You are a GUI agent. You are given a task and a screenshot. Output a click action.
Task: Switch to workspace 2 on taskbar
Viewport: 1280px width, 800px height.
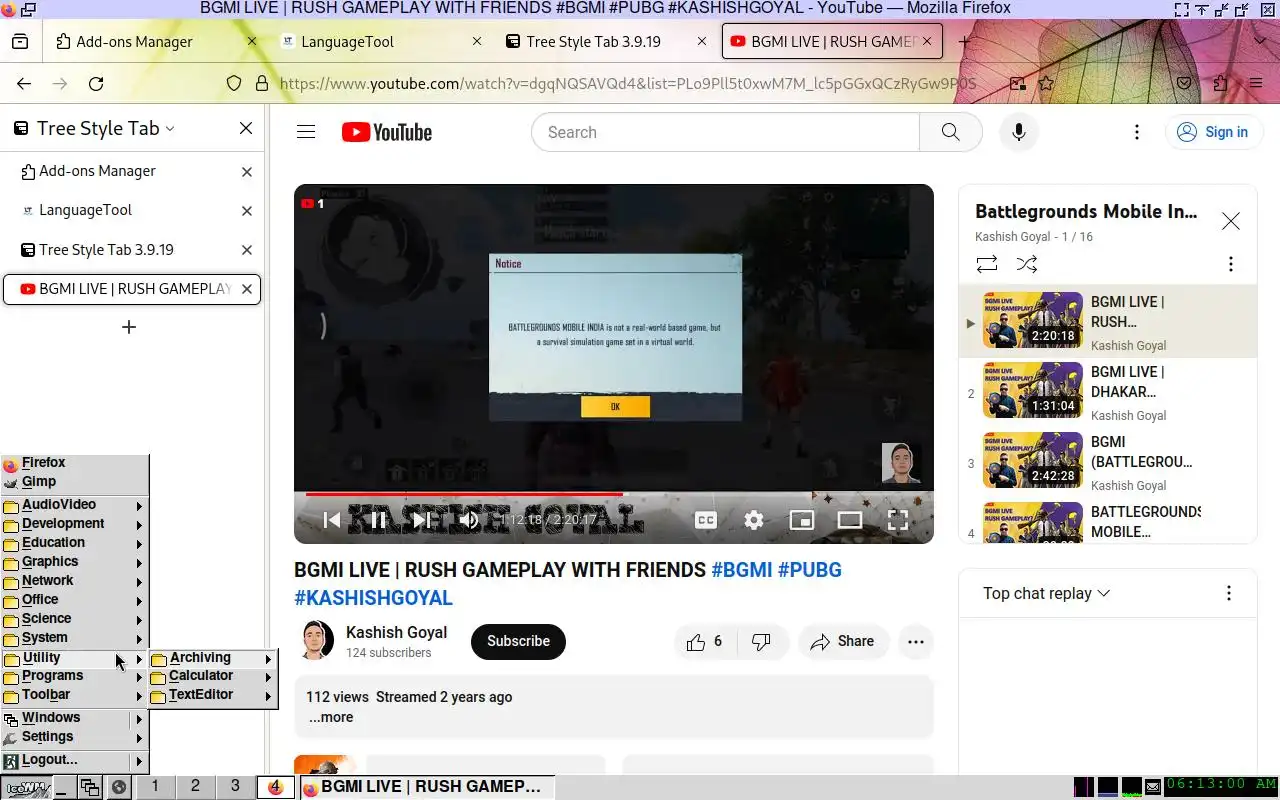pos(195,787)
